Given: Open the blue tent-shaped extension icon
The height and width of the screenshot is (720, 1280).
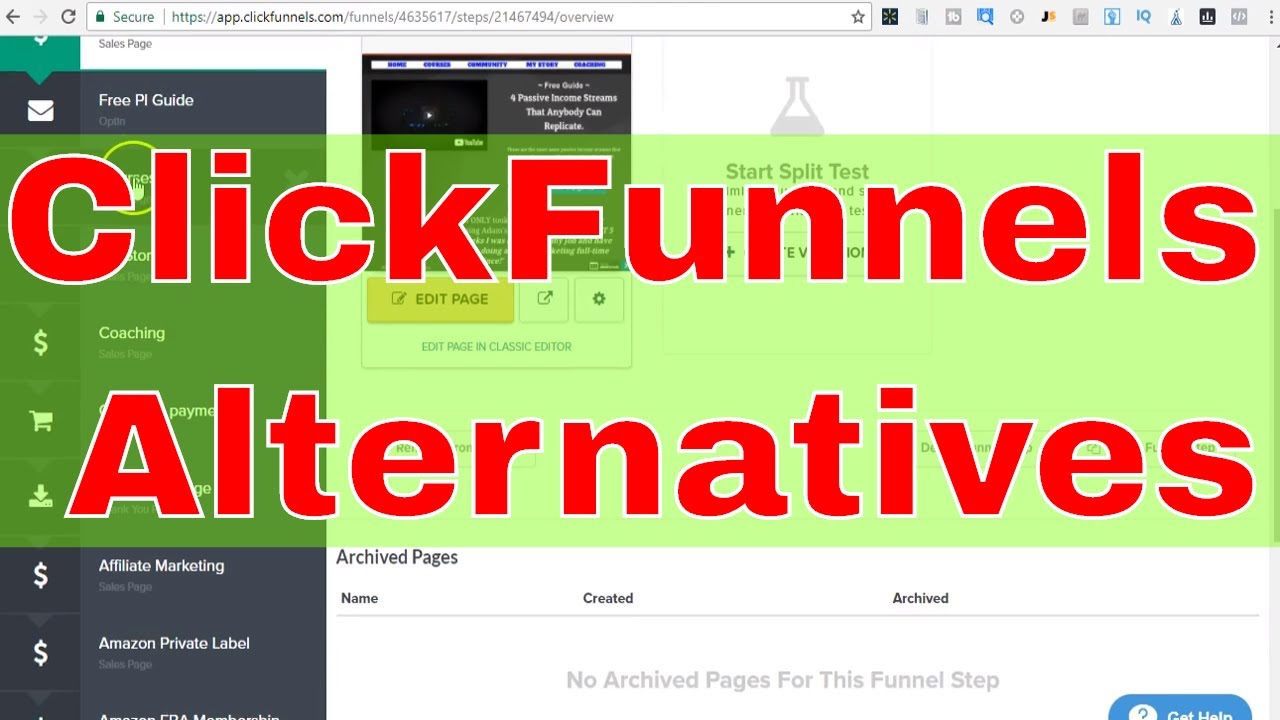Looking at the screenshot, I should point(1176,17).
